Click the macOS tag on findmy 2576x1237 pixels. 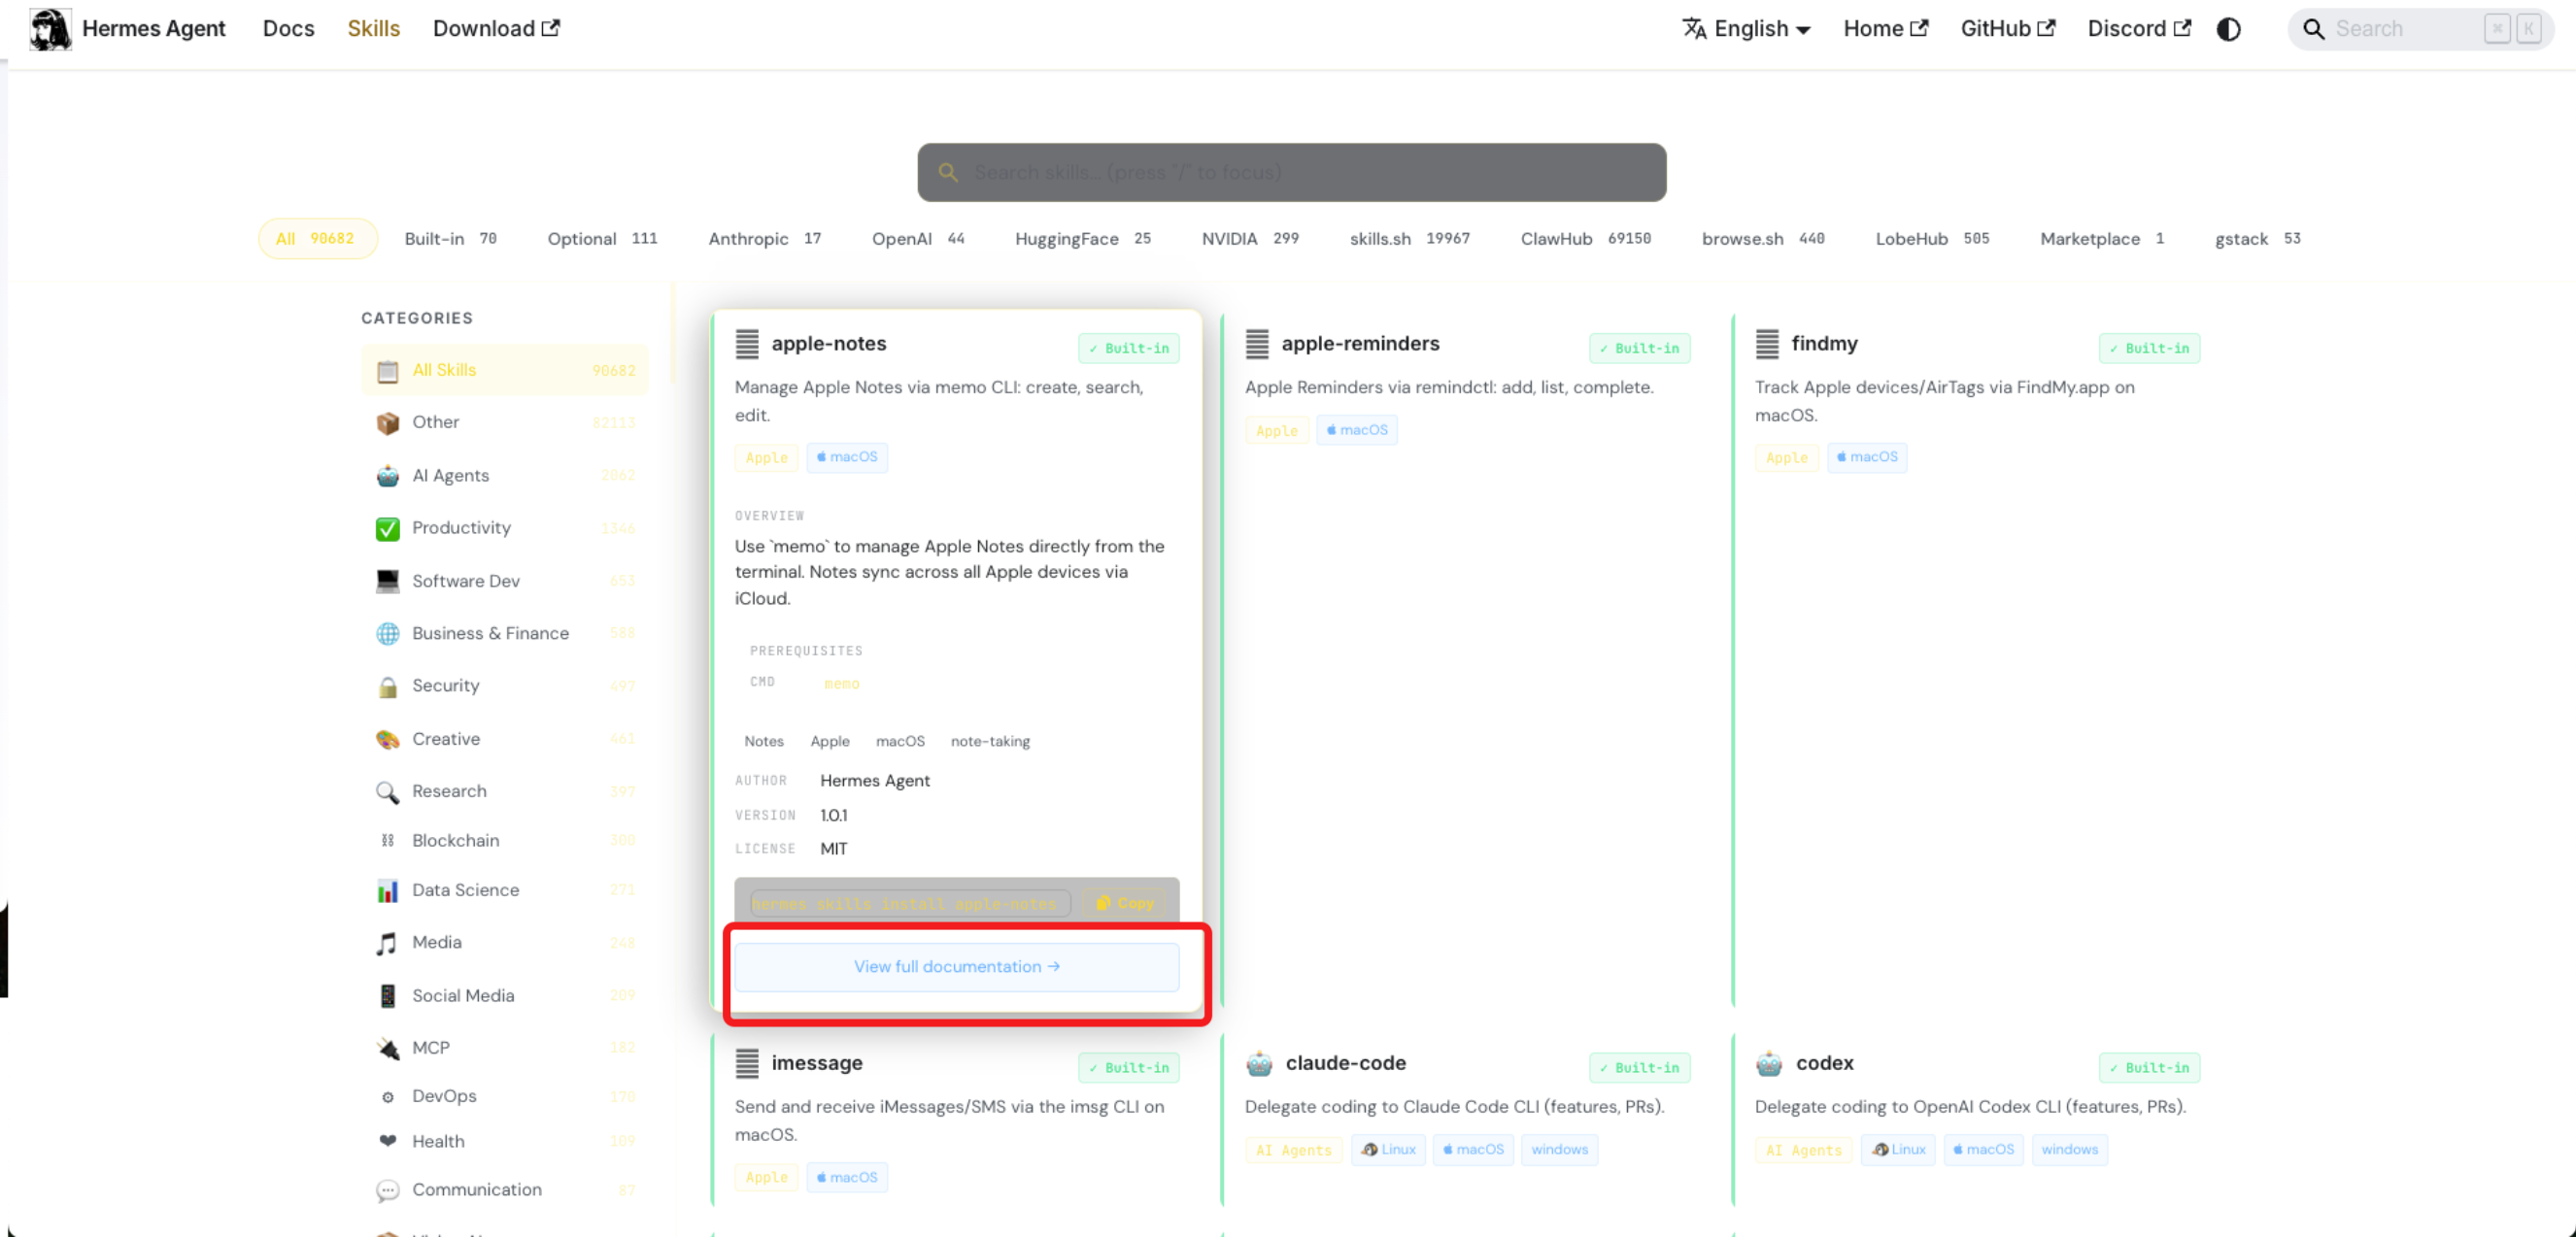pos(1867,457)
